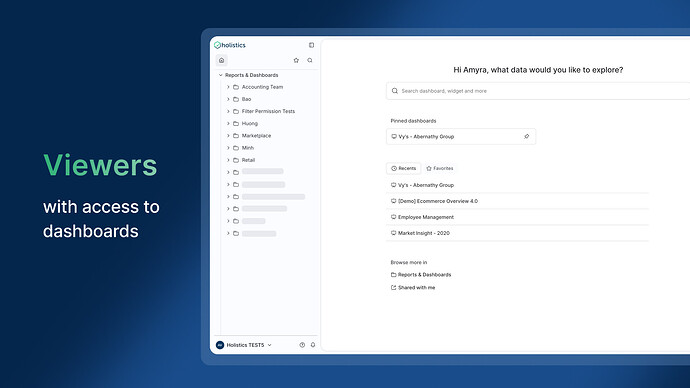
Task: Select the Retail folder label
Action: pos(248,160)
